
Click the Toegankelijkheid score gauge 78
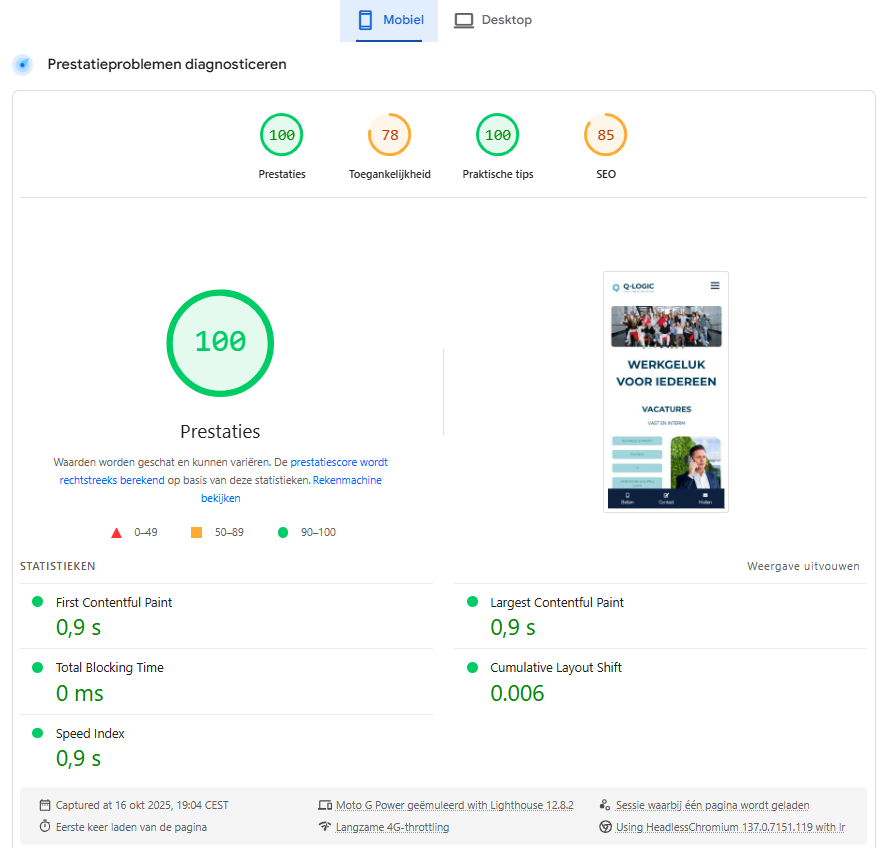[x=390, y=136]
